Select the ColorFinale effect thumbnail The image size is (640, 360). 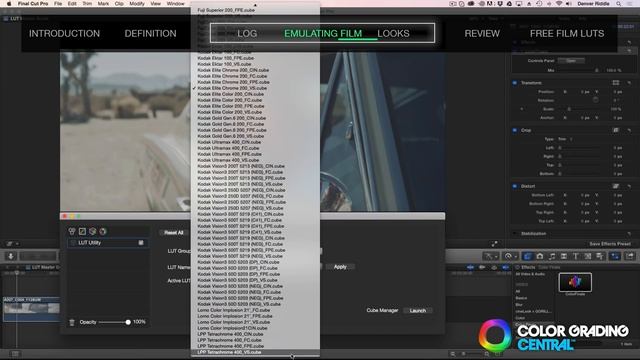(575, 282)
